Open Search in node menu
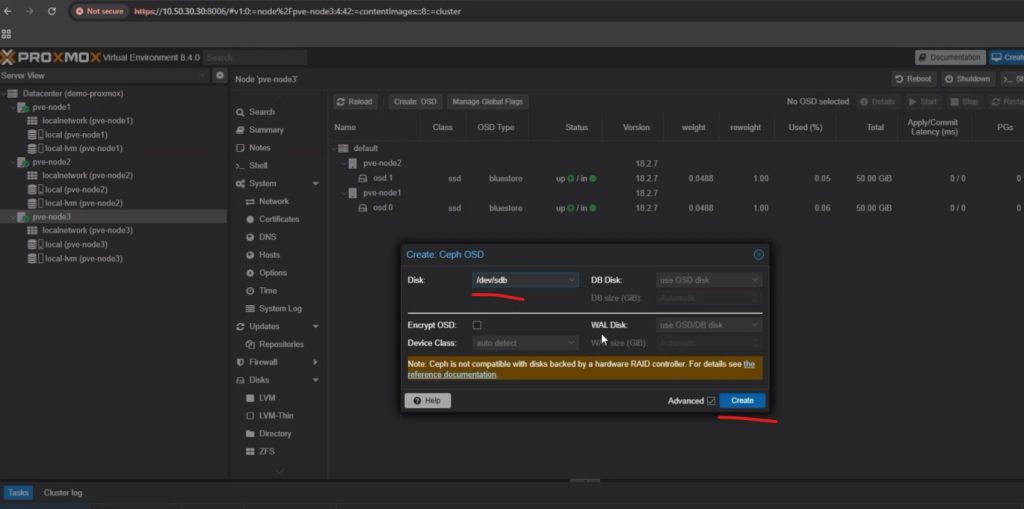 (262, 112)
